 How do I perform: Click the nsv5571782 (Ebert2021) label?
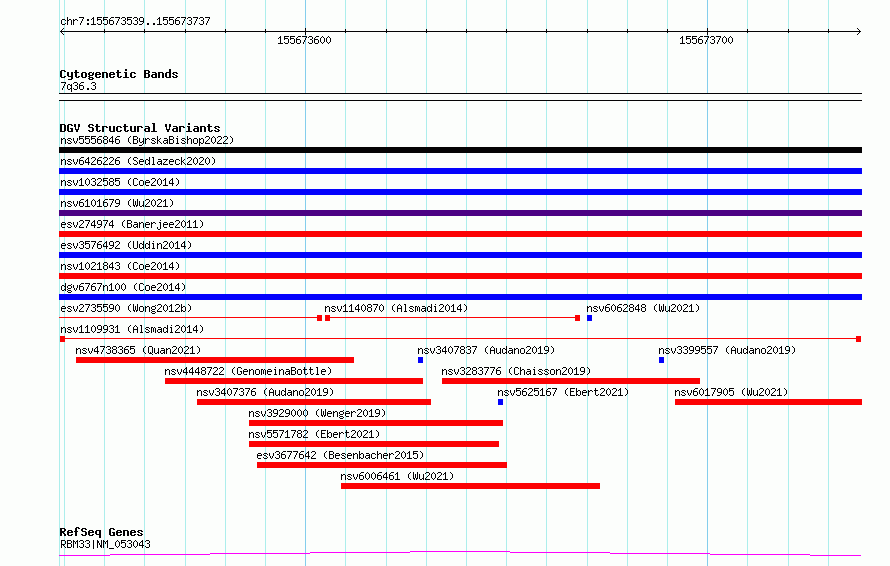pos(314,434)
